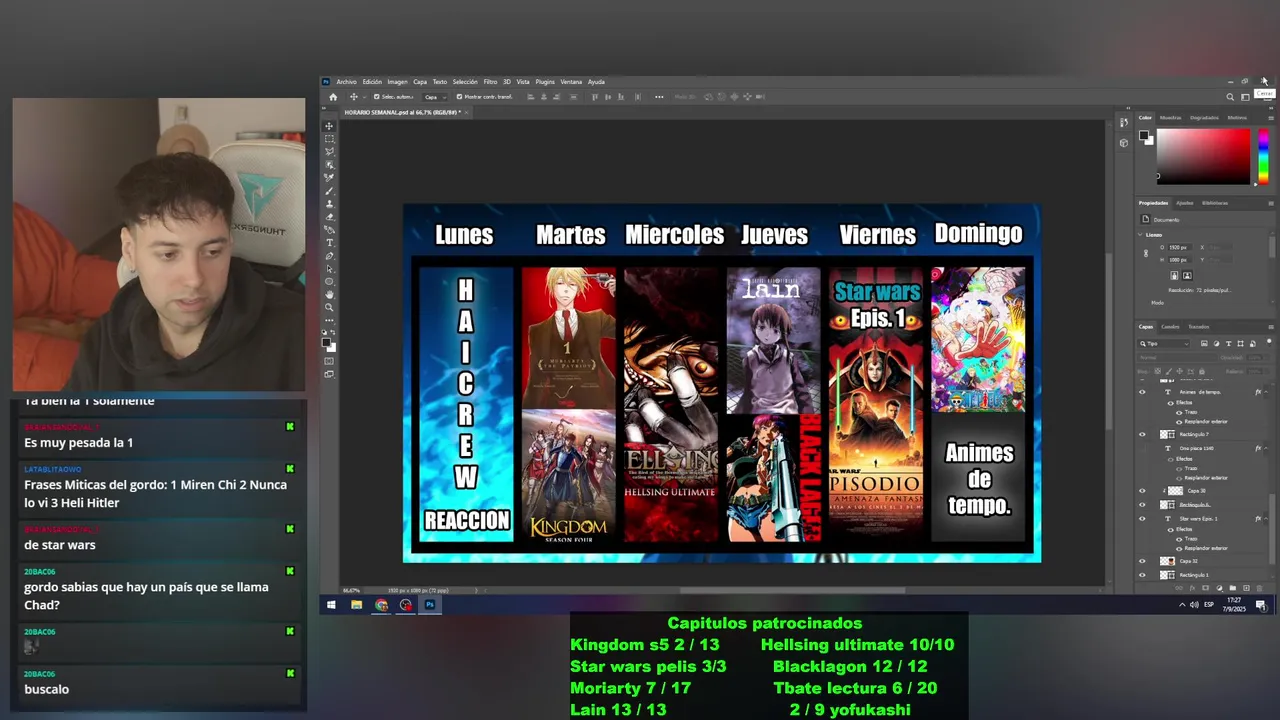Select the Brush tool
The height and width of the screenshot is (720, 1280).
click(330, 189)
